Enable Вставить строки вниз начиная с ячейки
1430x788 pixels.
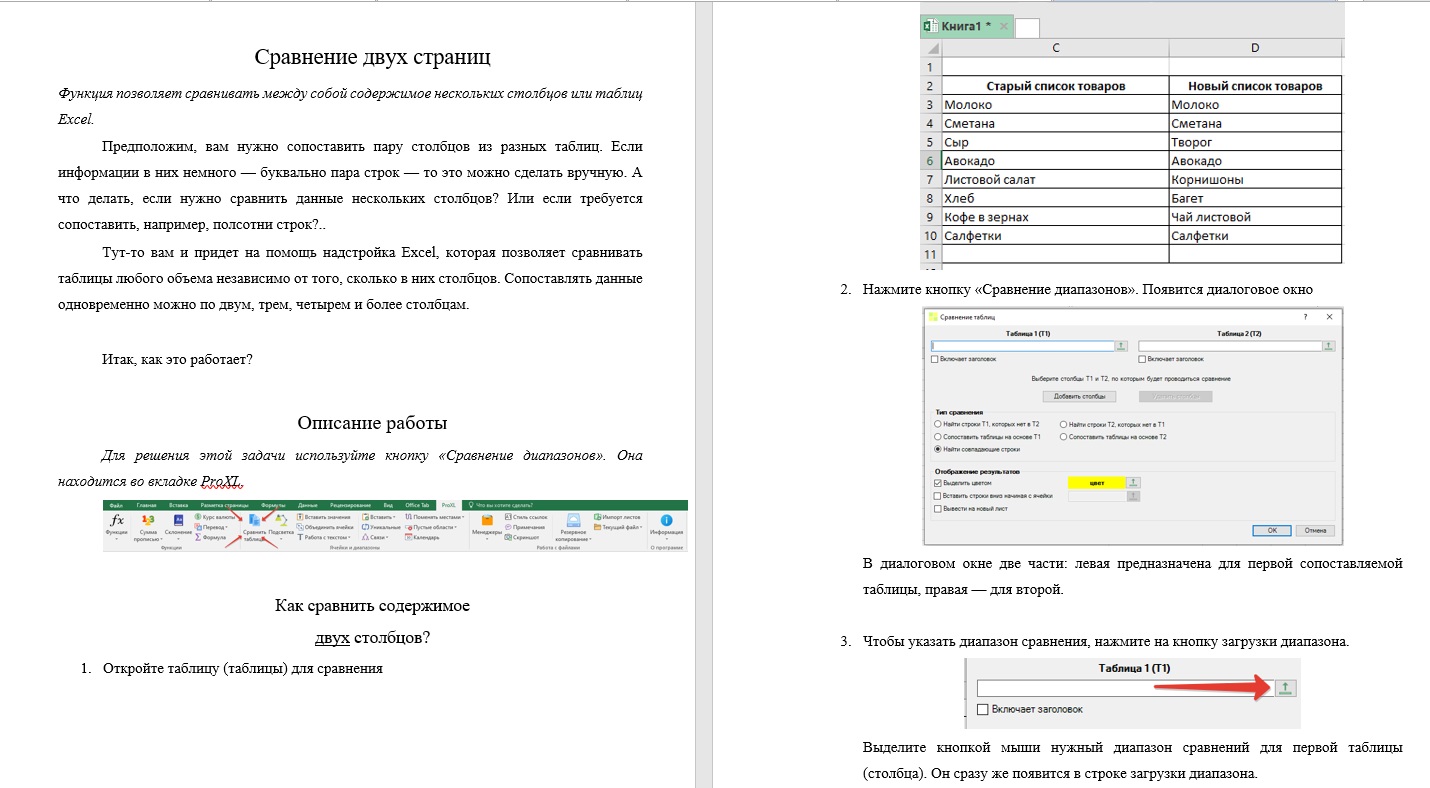click(937, 495)
